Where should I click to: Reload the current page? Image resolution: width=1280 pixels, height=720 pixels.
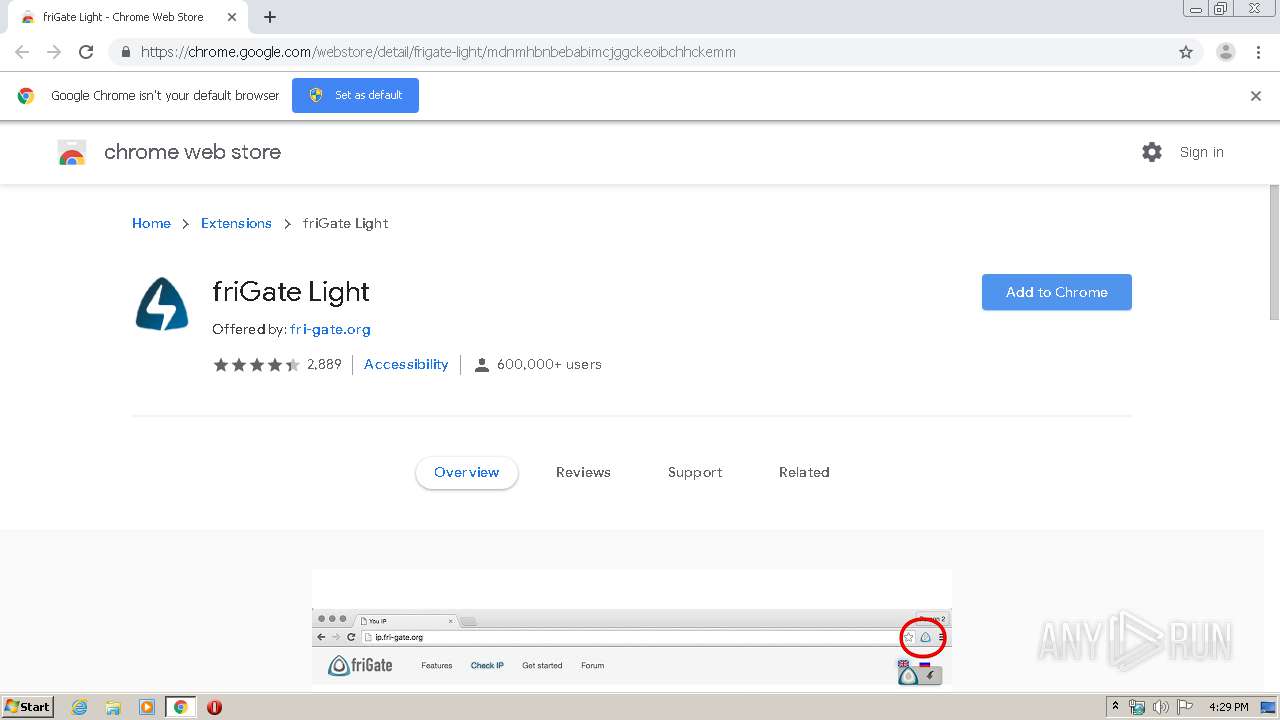pos(86,52)
